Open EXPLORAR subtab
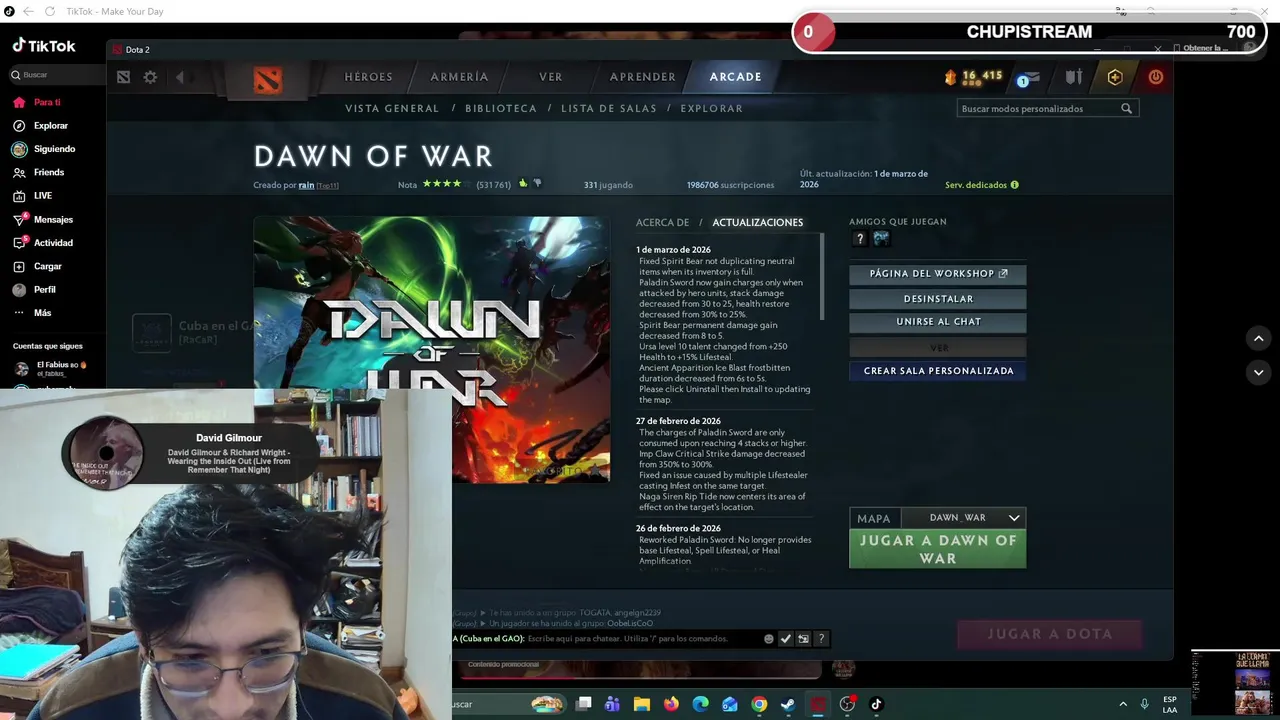Screen dimensions: 1280x720 (x=711, y=108)
